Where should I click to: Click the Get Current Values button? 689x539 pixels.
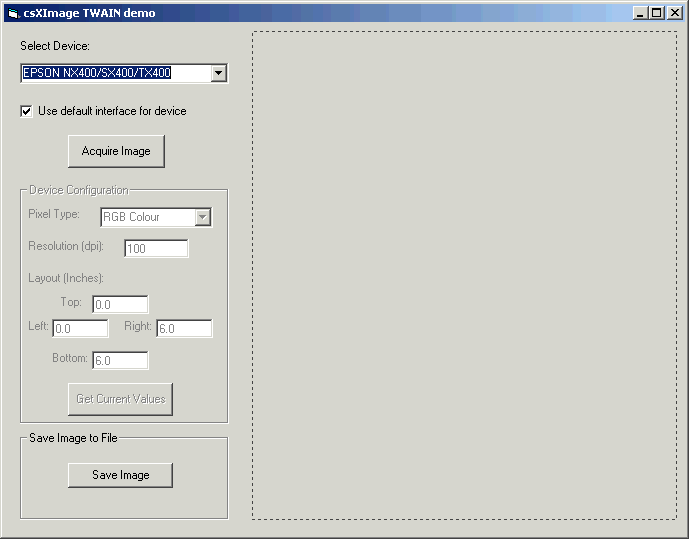click(x=121, y=399)
